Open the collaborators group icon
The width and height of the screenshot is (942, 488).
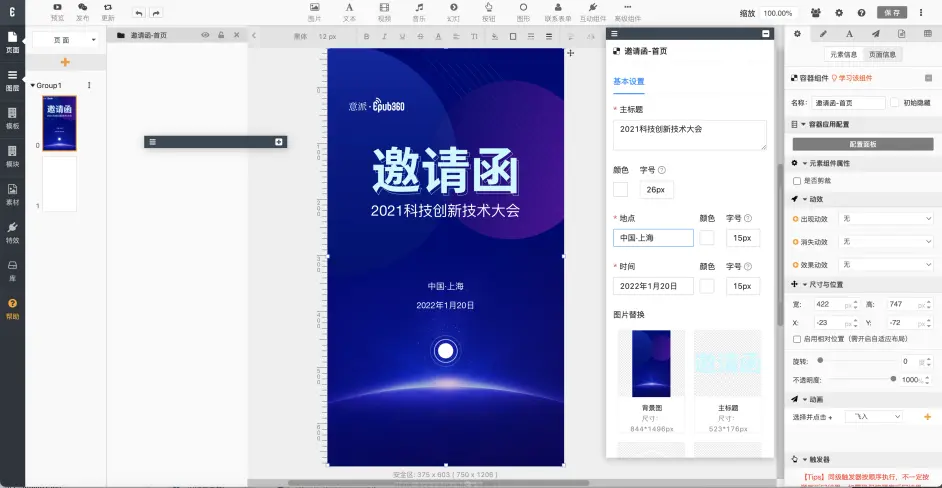tap(816, 13)
